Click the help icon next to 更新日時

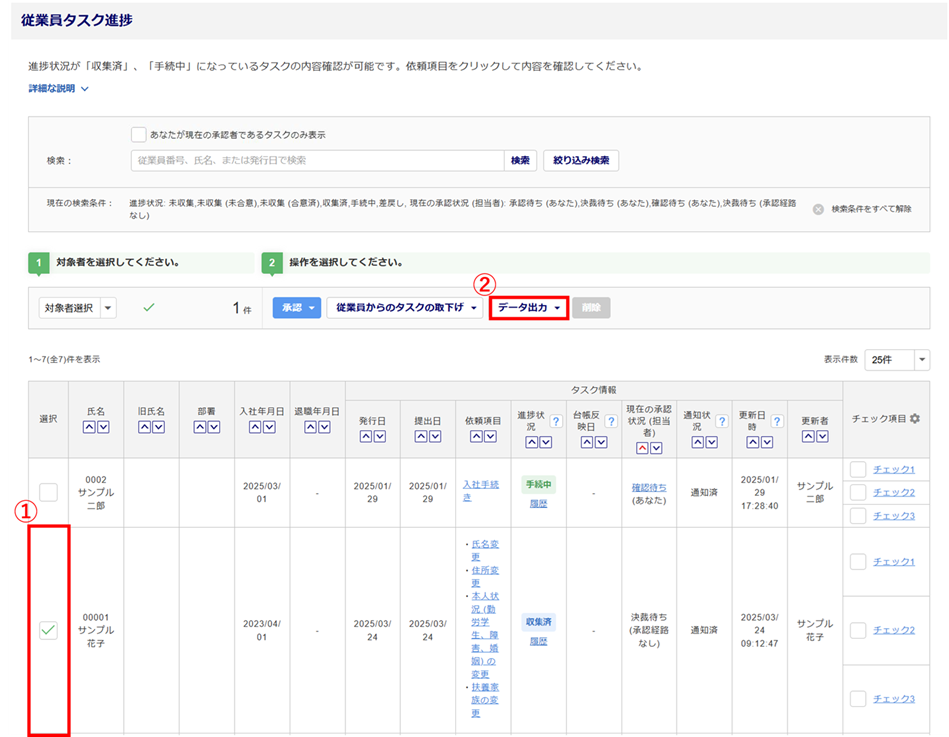point(777,422)
